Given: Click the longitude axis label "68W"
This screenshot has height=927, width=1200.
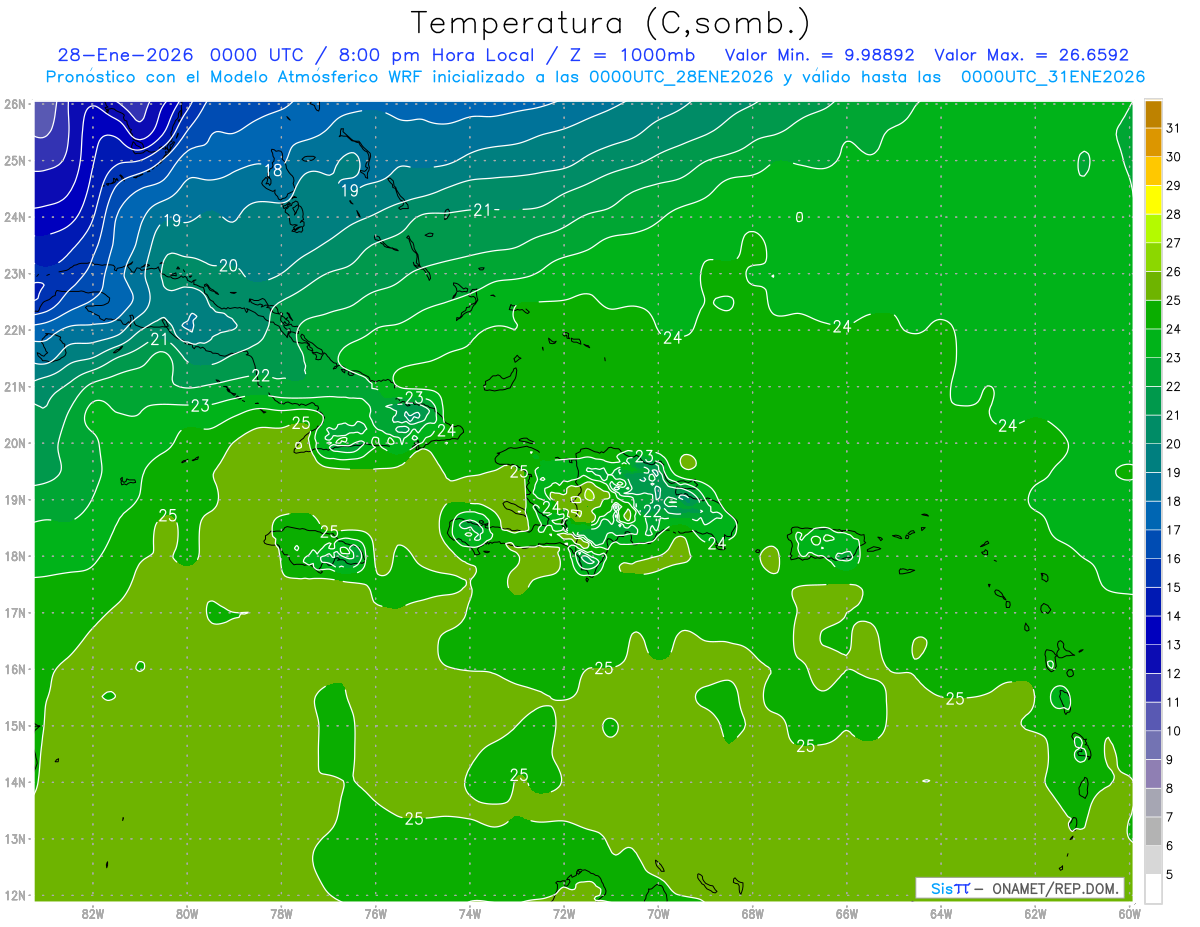Looking at the screenshot, I should pyautogui.click(x=752, y=912).
